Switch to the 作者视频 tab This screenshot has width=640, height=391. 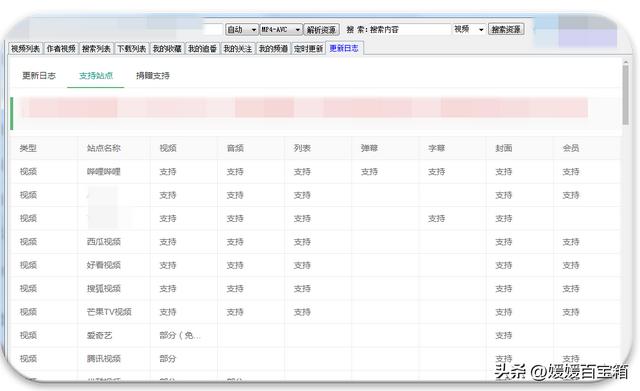click(x=61, y=49)
